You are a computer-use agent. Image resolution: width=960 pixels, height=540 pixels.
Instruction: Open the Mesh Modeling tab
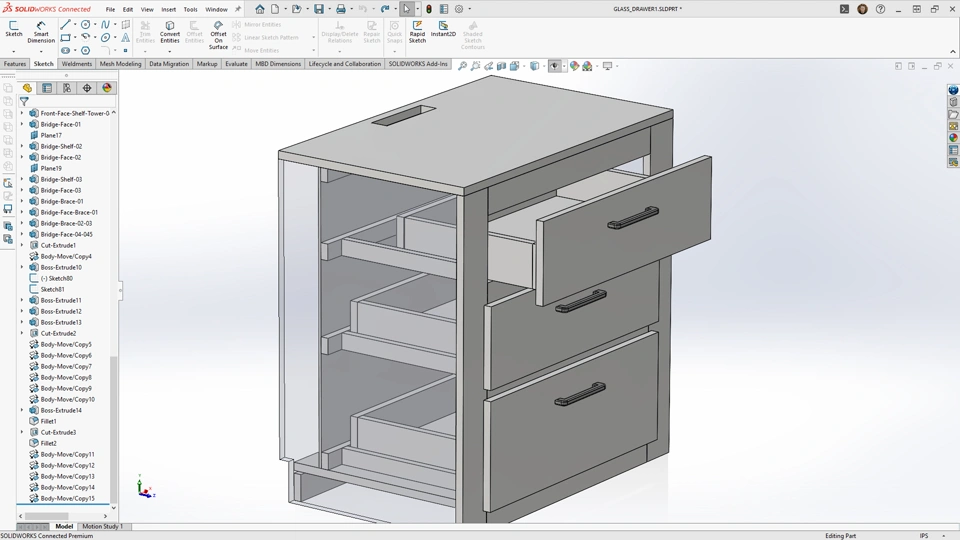point(120,64)
